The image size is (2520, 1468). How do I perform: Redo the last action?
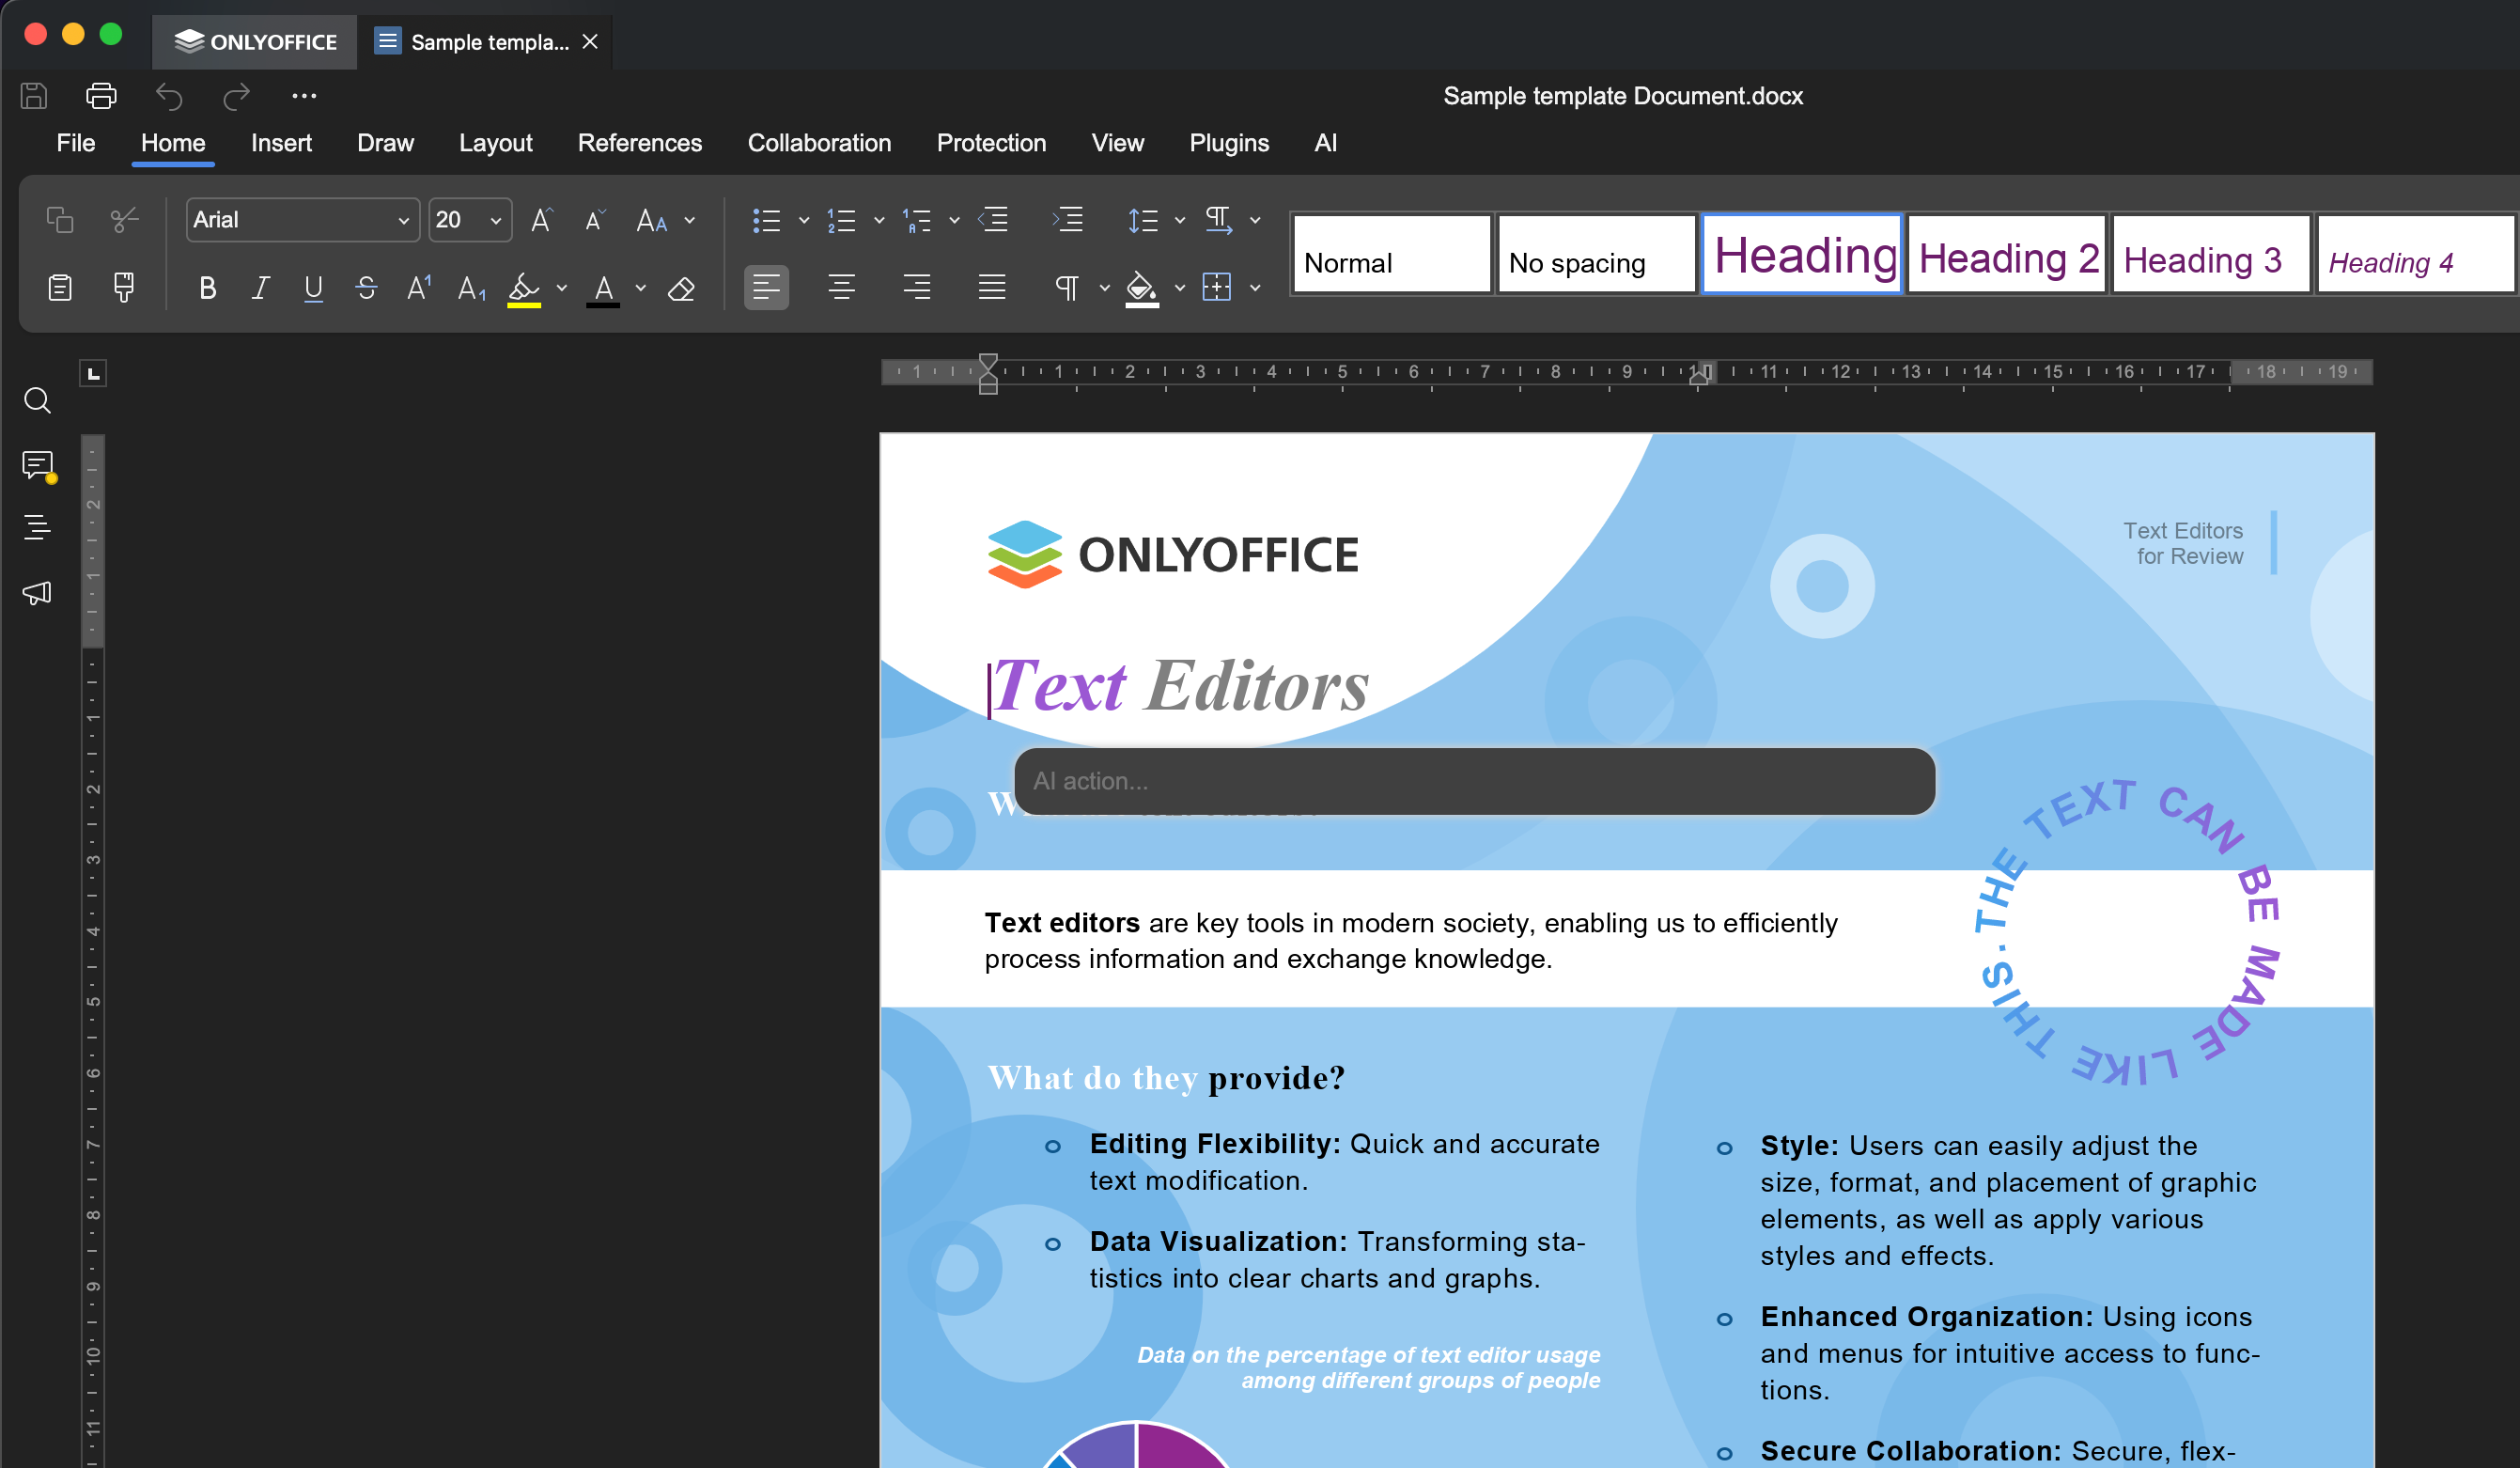coord(236,96)
